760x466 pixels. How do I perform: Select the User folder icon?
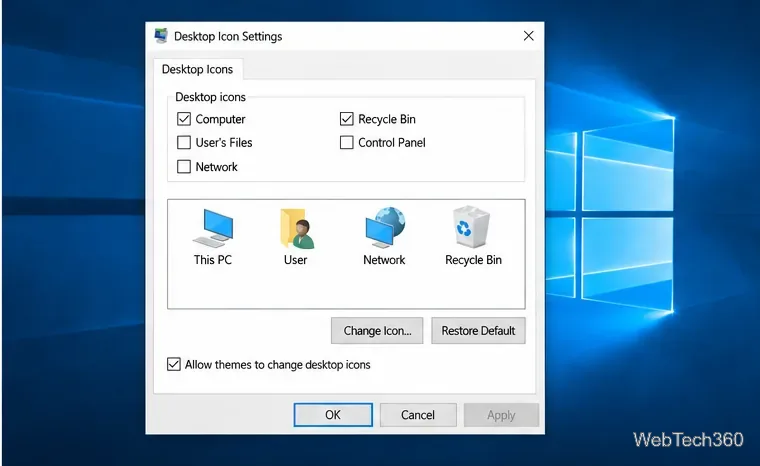[296, 228]
